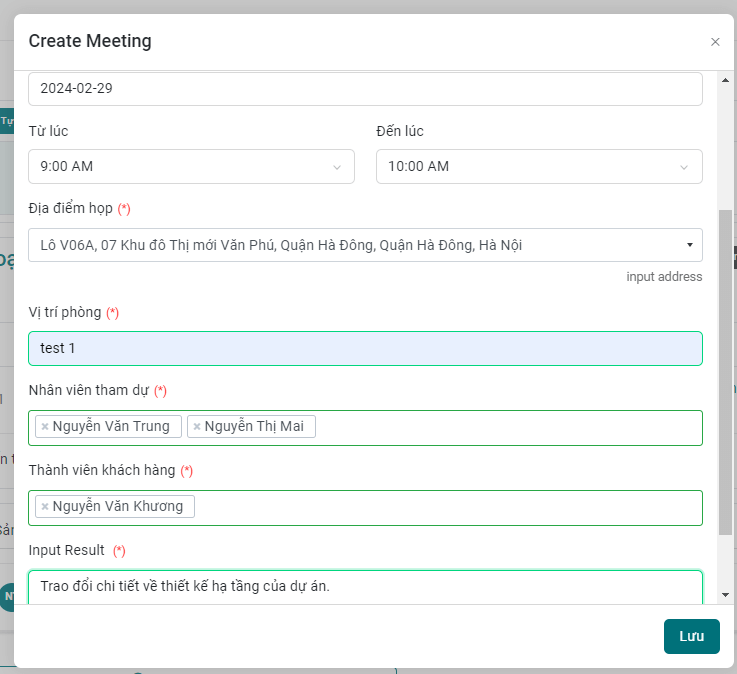Remove Nguyễn Thị Mai tag

point(197,427)
